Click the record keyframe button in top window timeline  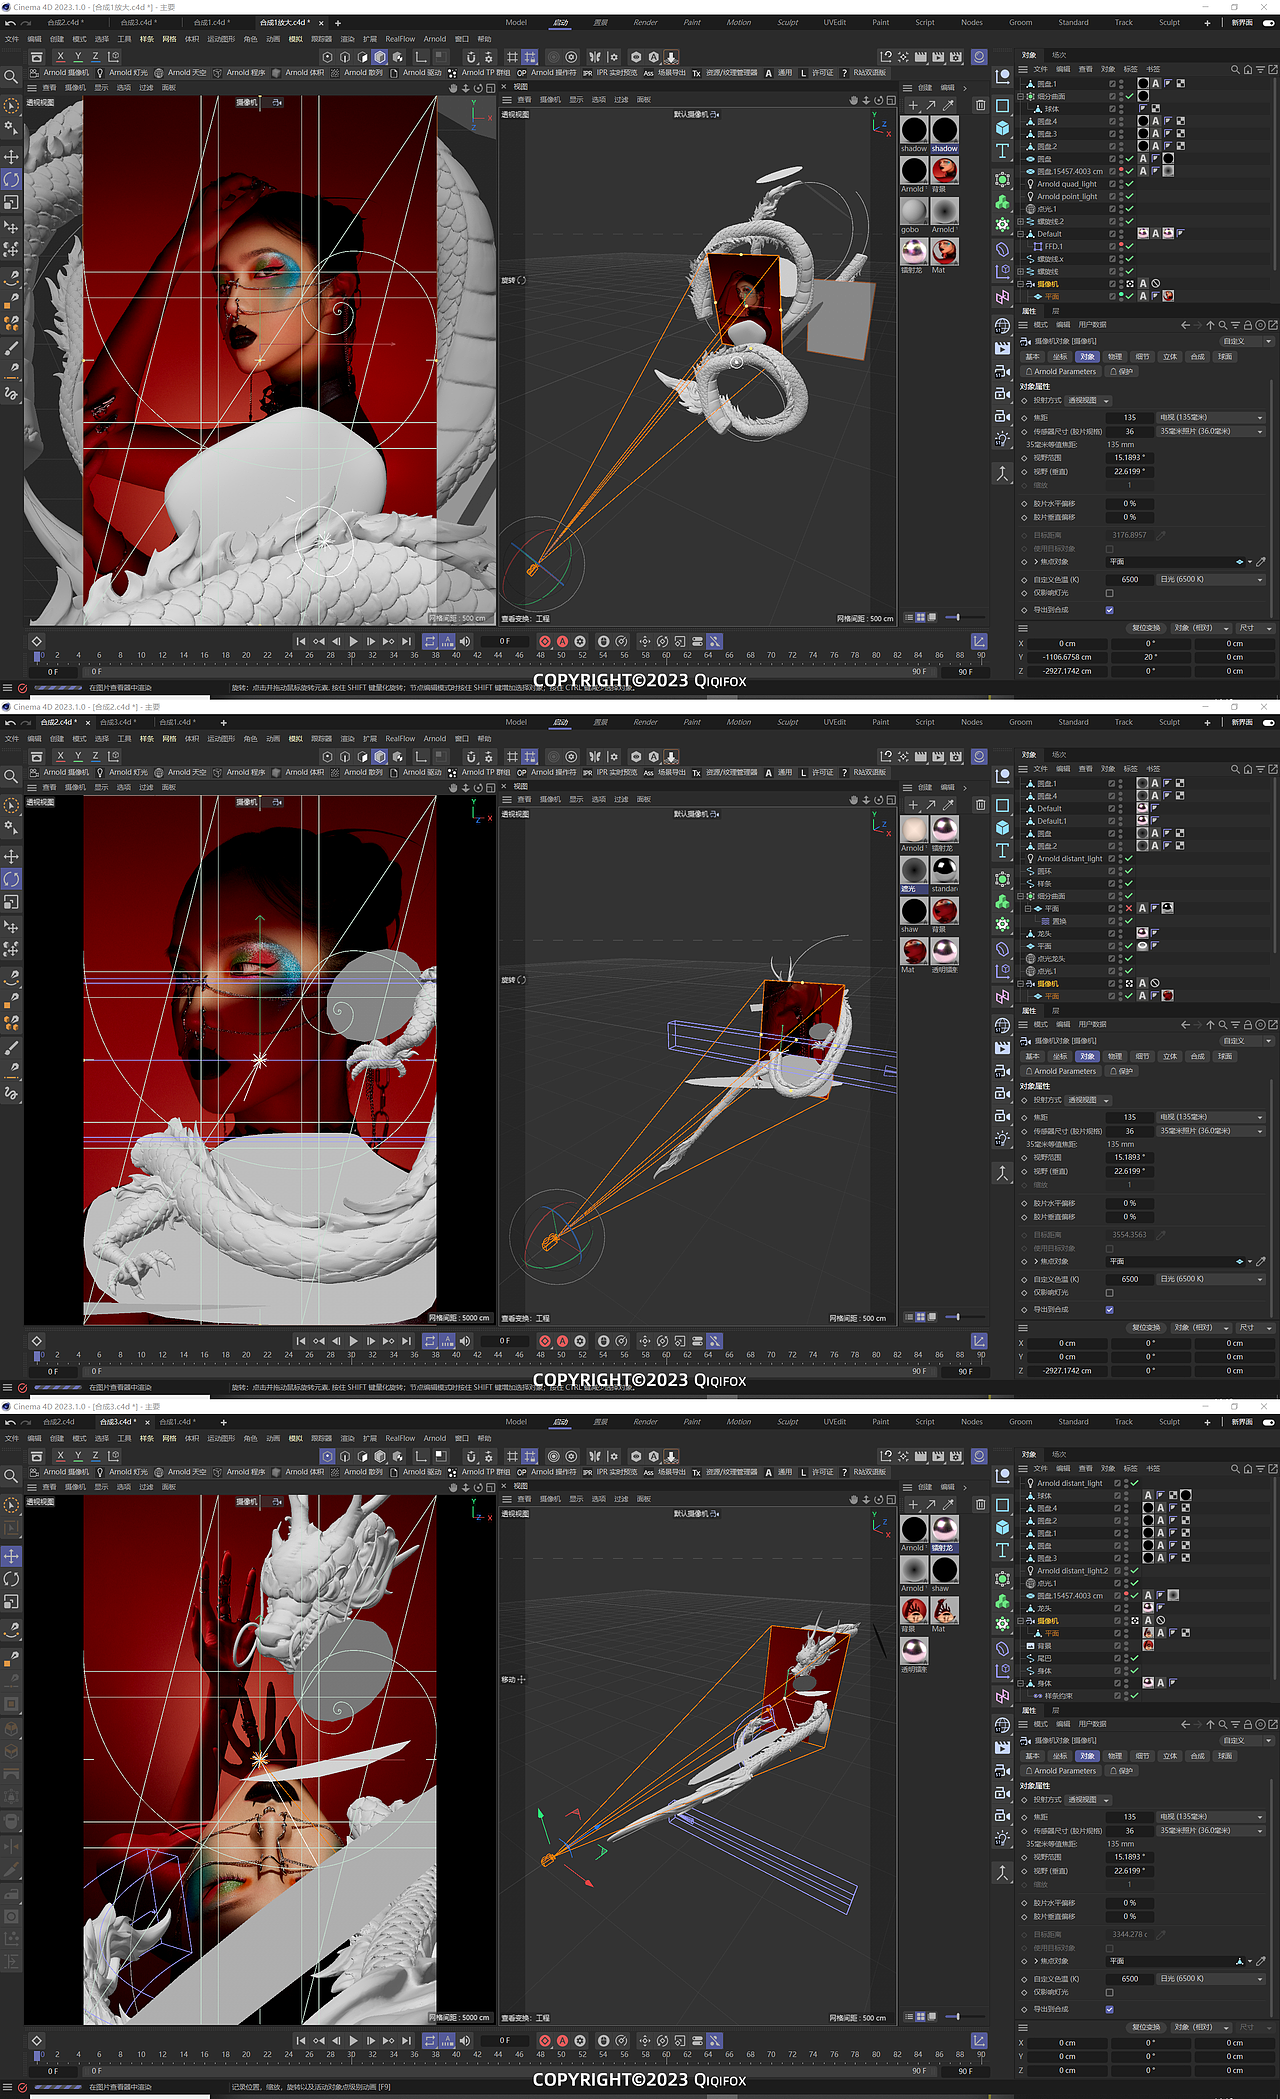[x=545, y=642]
